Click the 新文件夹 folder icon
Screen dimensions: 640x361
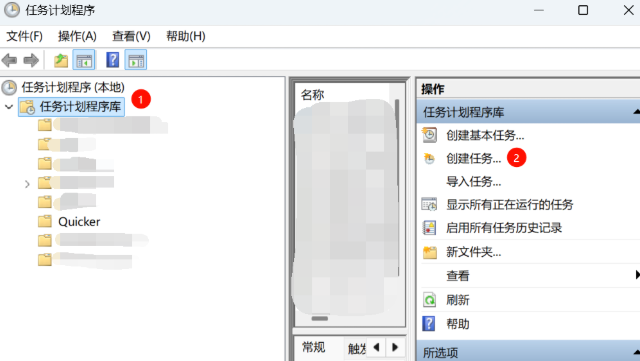click(x=429, y=252)
